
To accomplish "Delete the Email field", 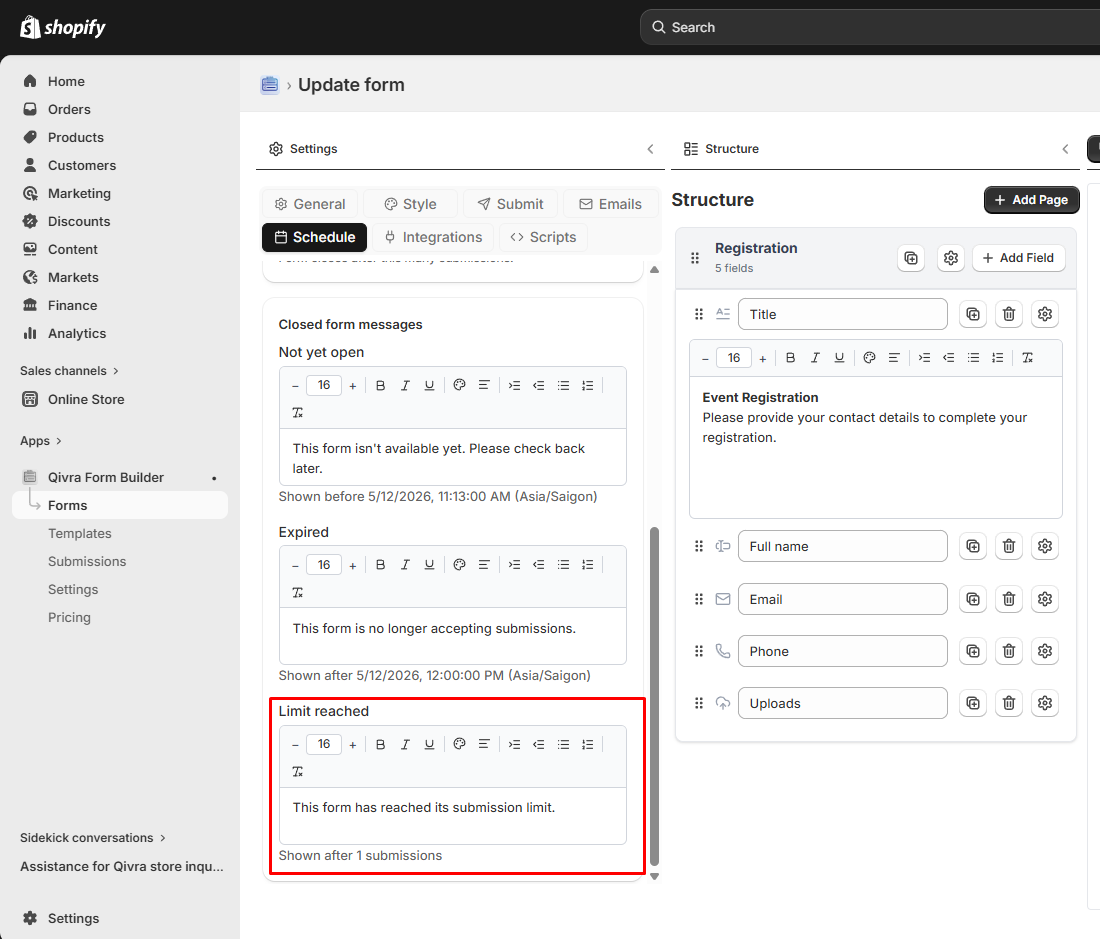I will pyautogui.click(x=1009, y=600).
